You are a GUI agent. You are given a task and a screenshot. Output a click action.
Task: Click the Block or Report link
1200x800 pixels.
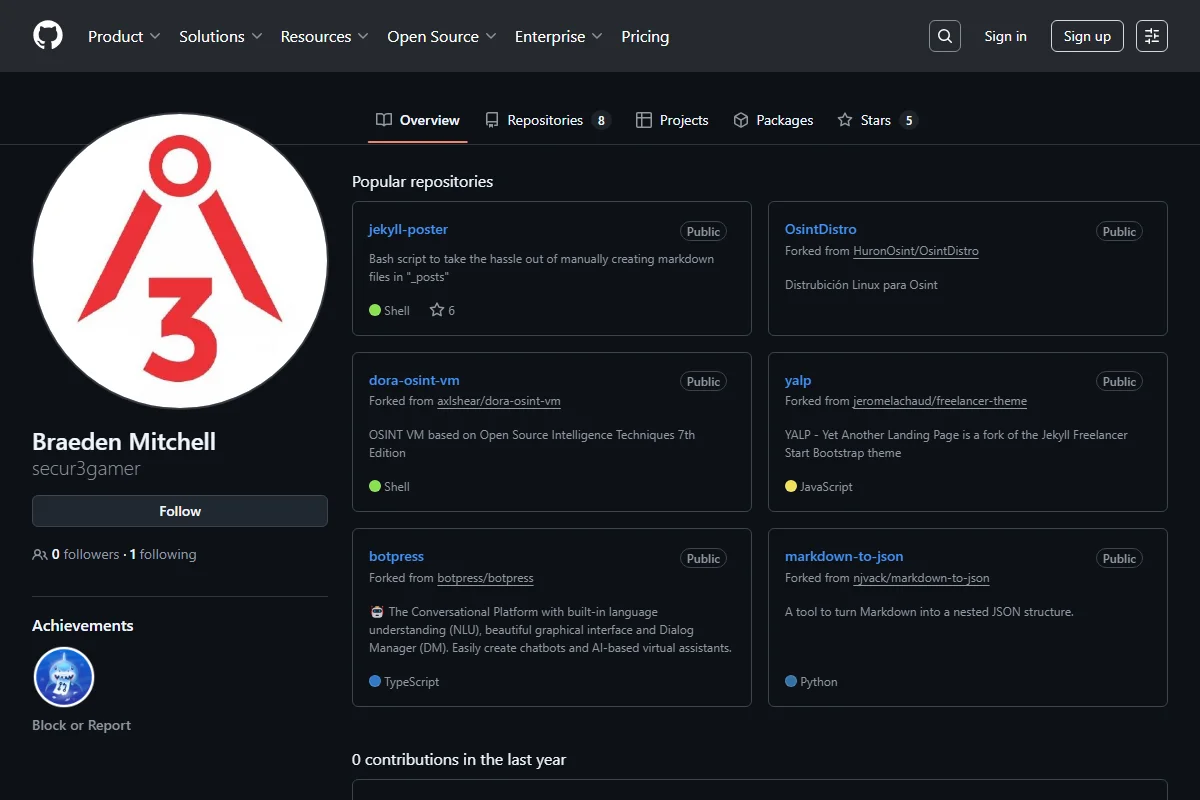[81, 725]
